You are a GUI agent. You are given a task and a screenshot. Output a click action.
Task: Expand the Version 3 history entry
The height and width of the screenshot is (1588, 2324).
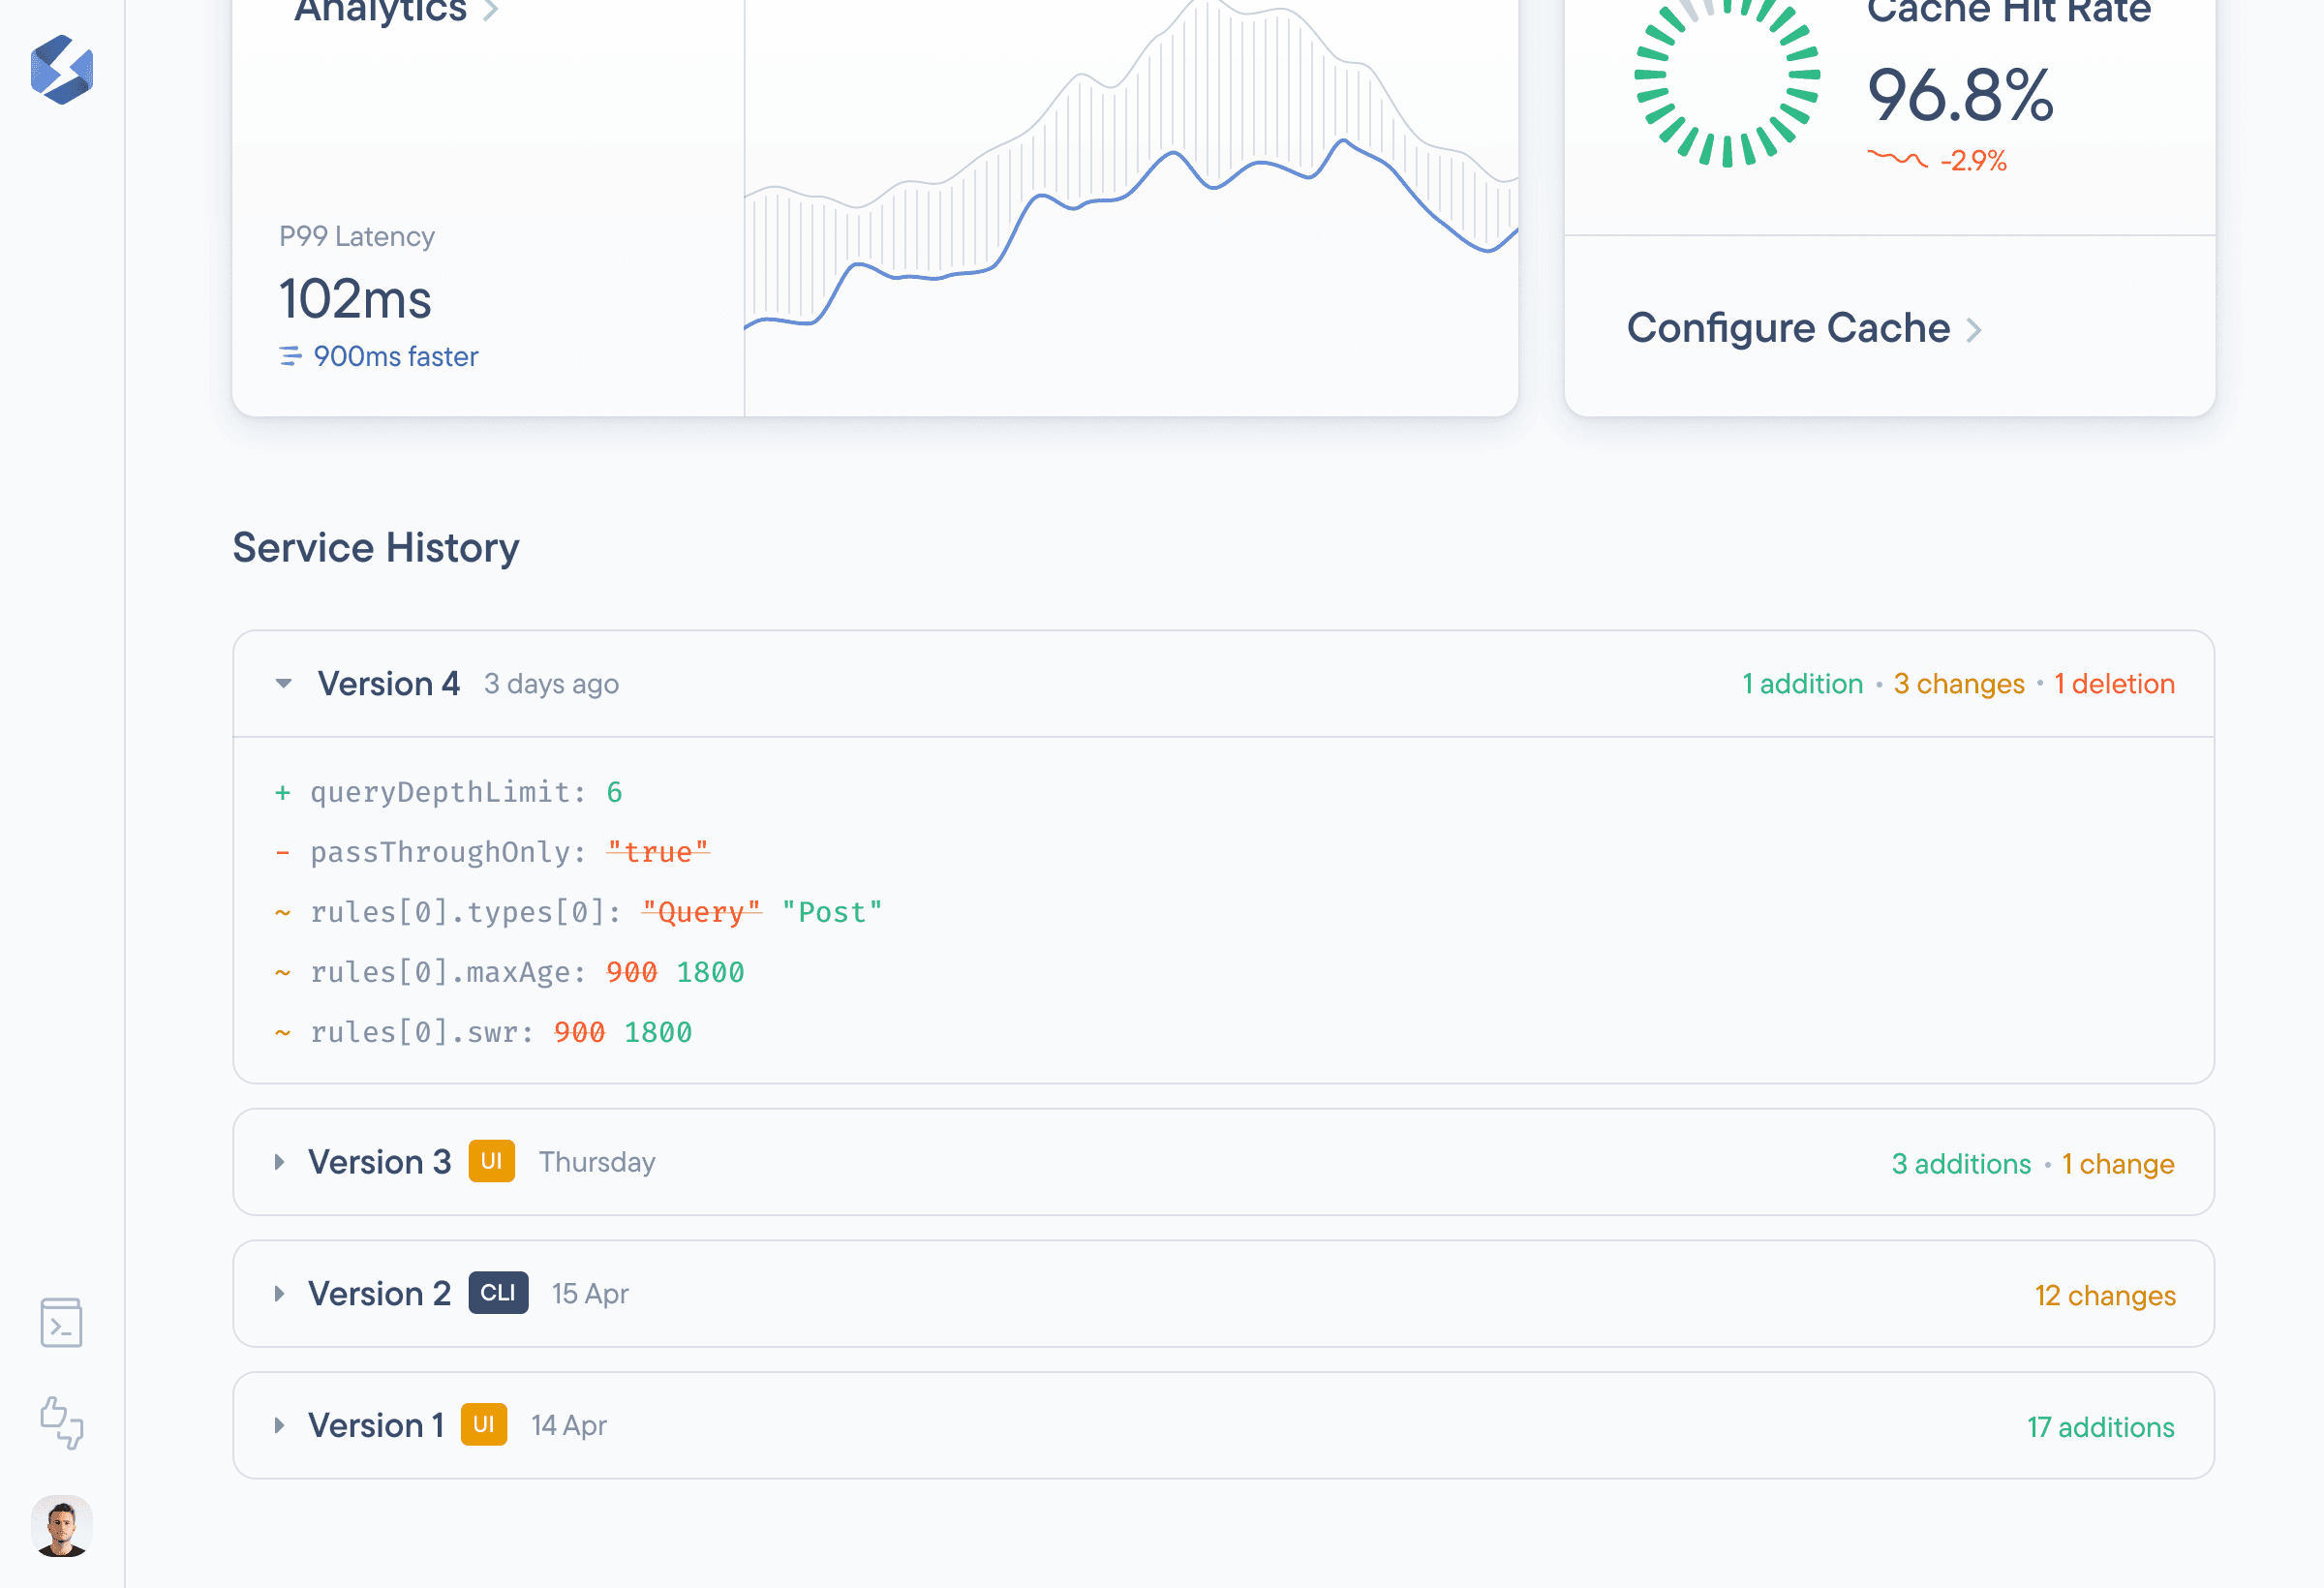coord(280,1162)
